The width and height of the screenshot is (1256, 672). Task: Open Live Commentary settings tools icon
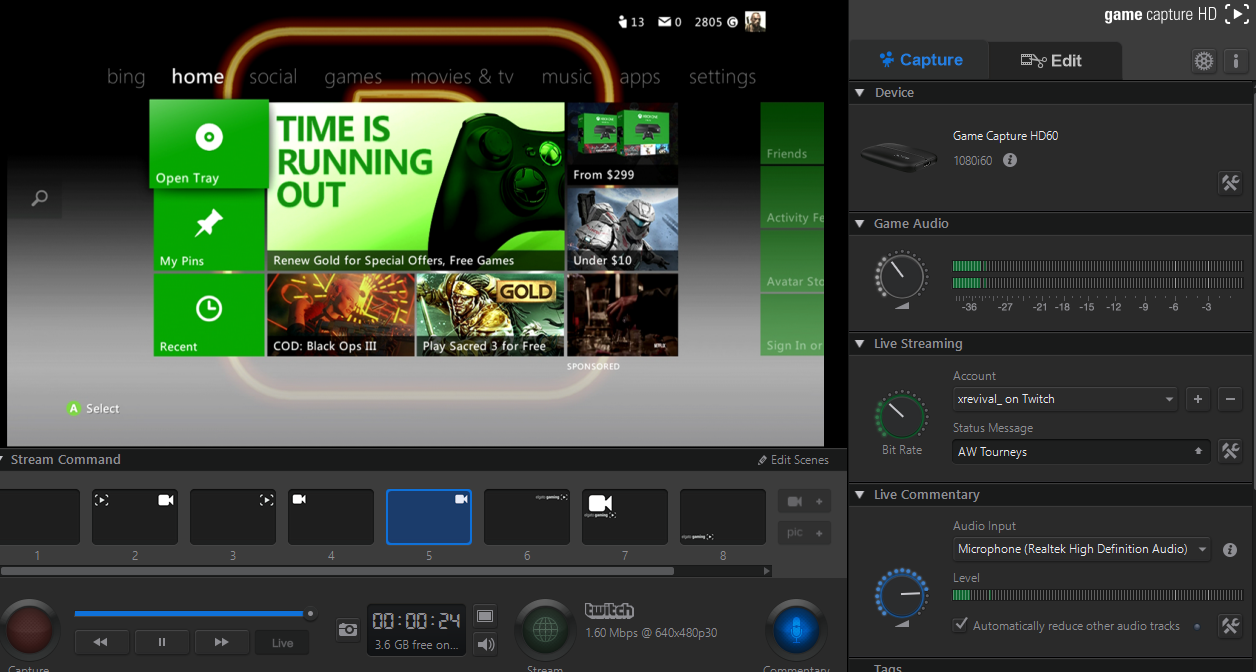click(1230, 626)
